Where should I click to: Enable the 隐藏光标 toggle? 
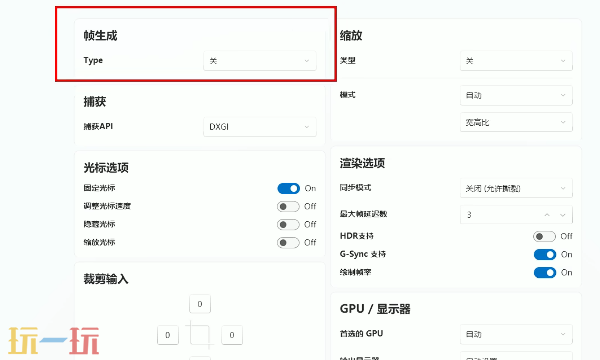(288, 225)
